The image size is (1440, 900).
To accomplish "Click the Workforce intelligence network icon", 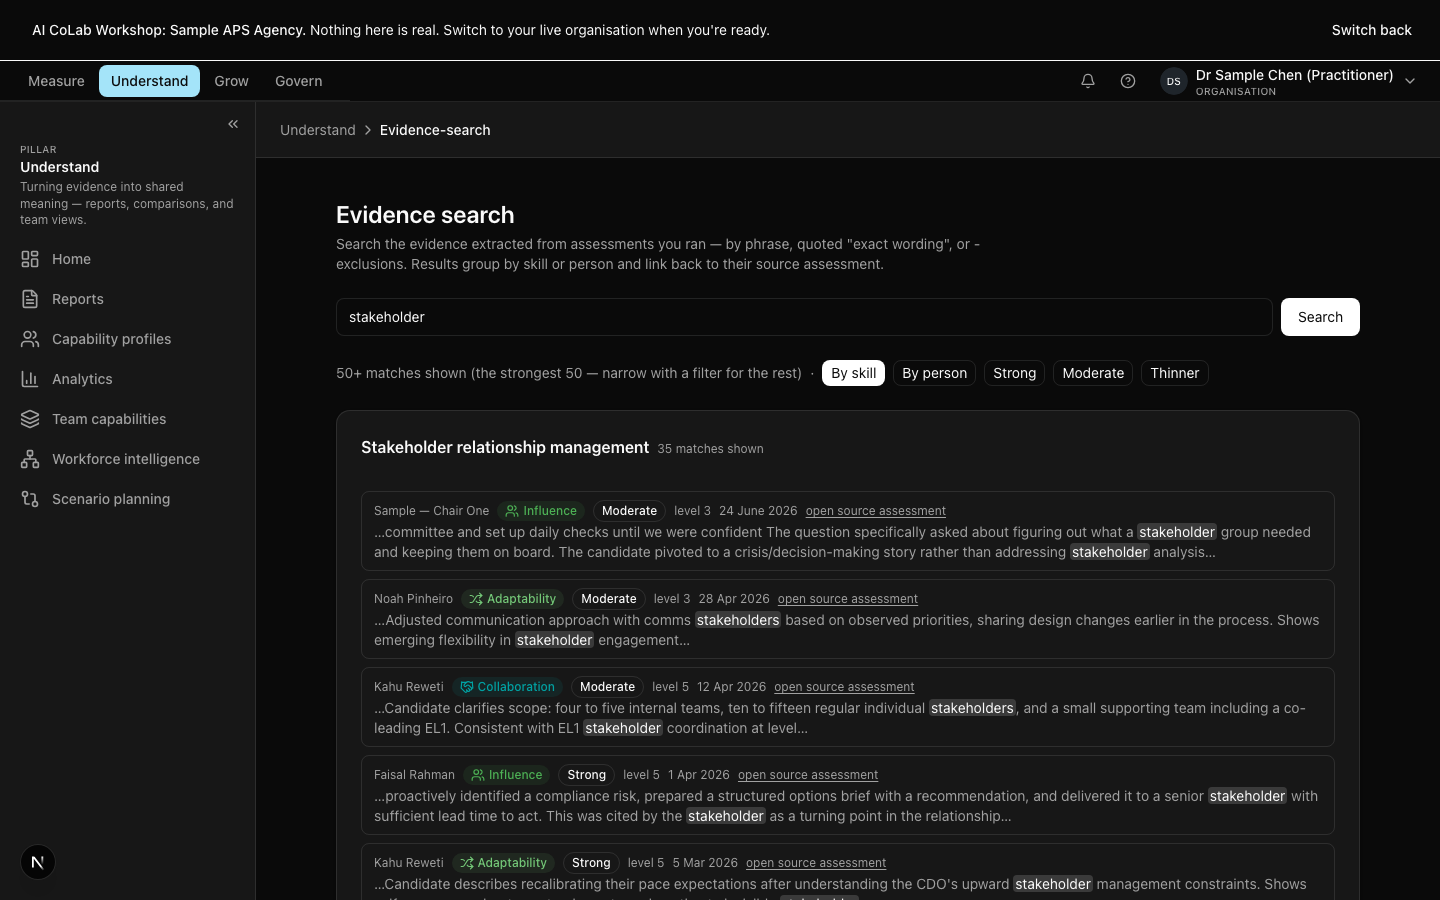I will [x=30, y=459].
